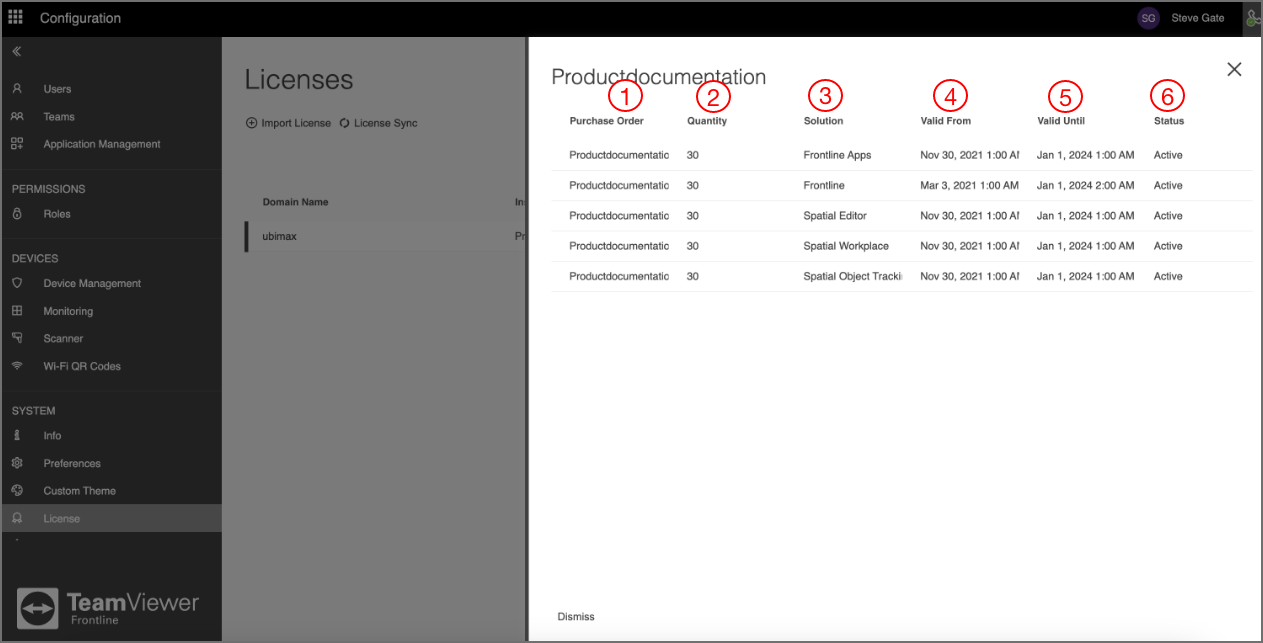Click the Configuration title in top bar
1263x643 pixels.
click(80, 18)
